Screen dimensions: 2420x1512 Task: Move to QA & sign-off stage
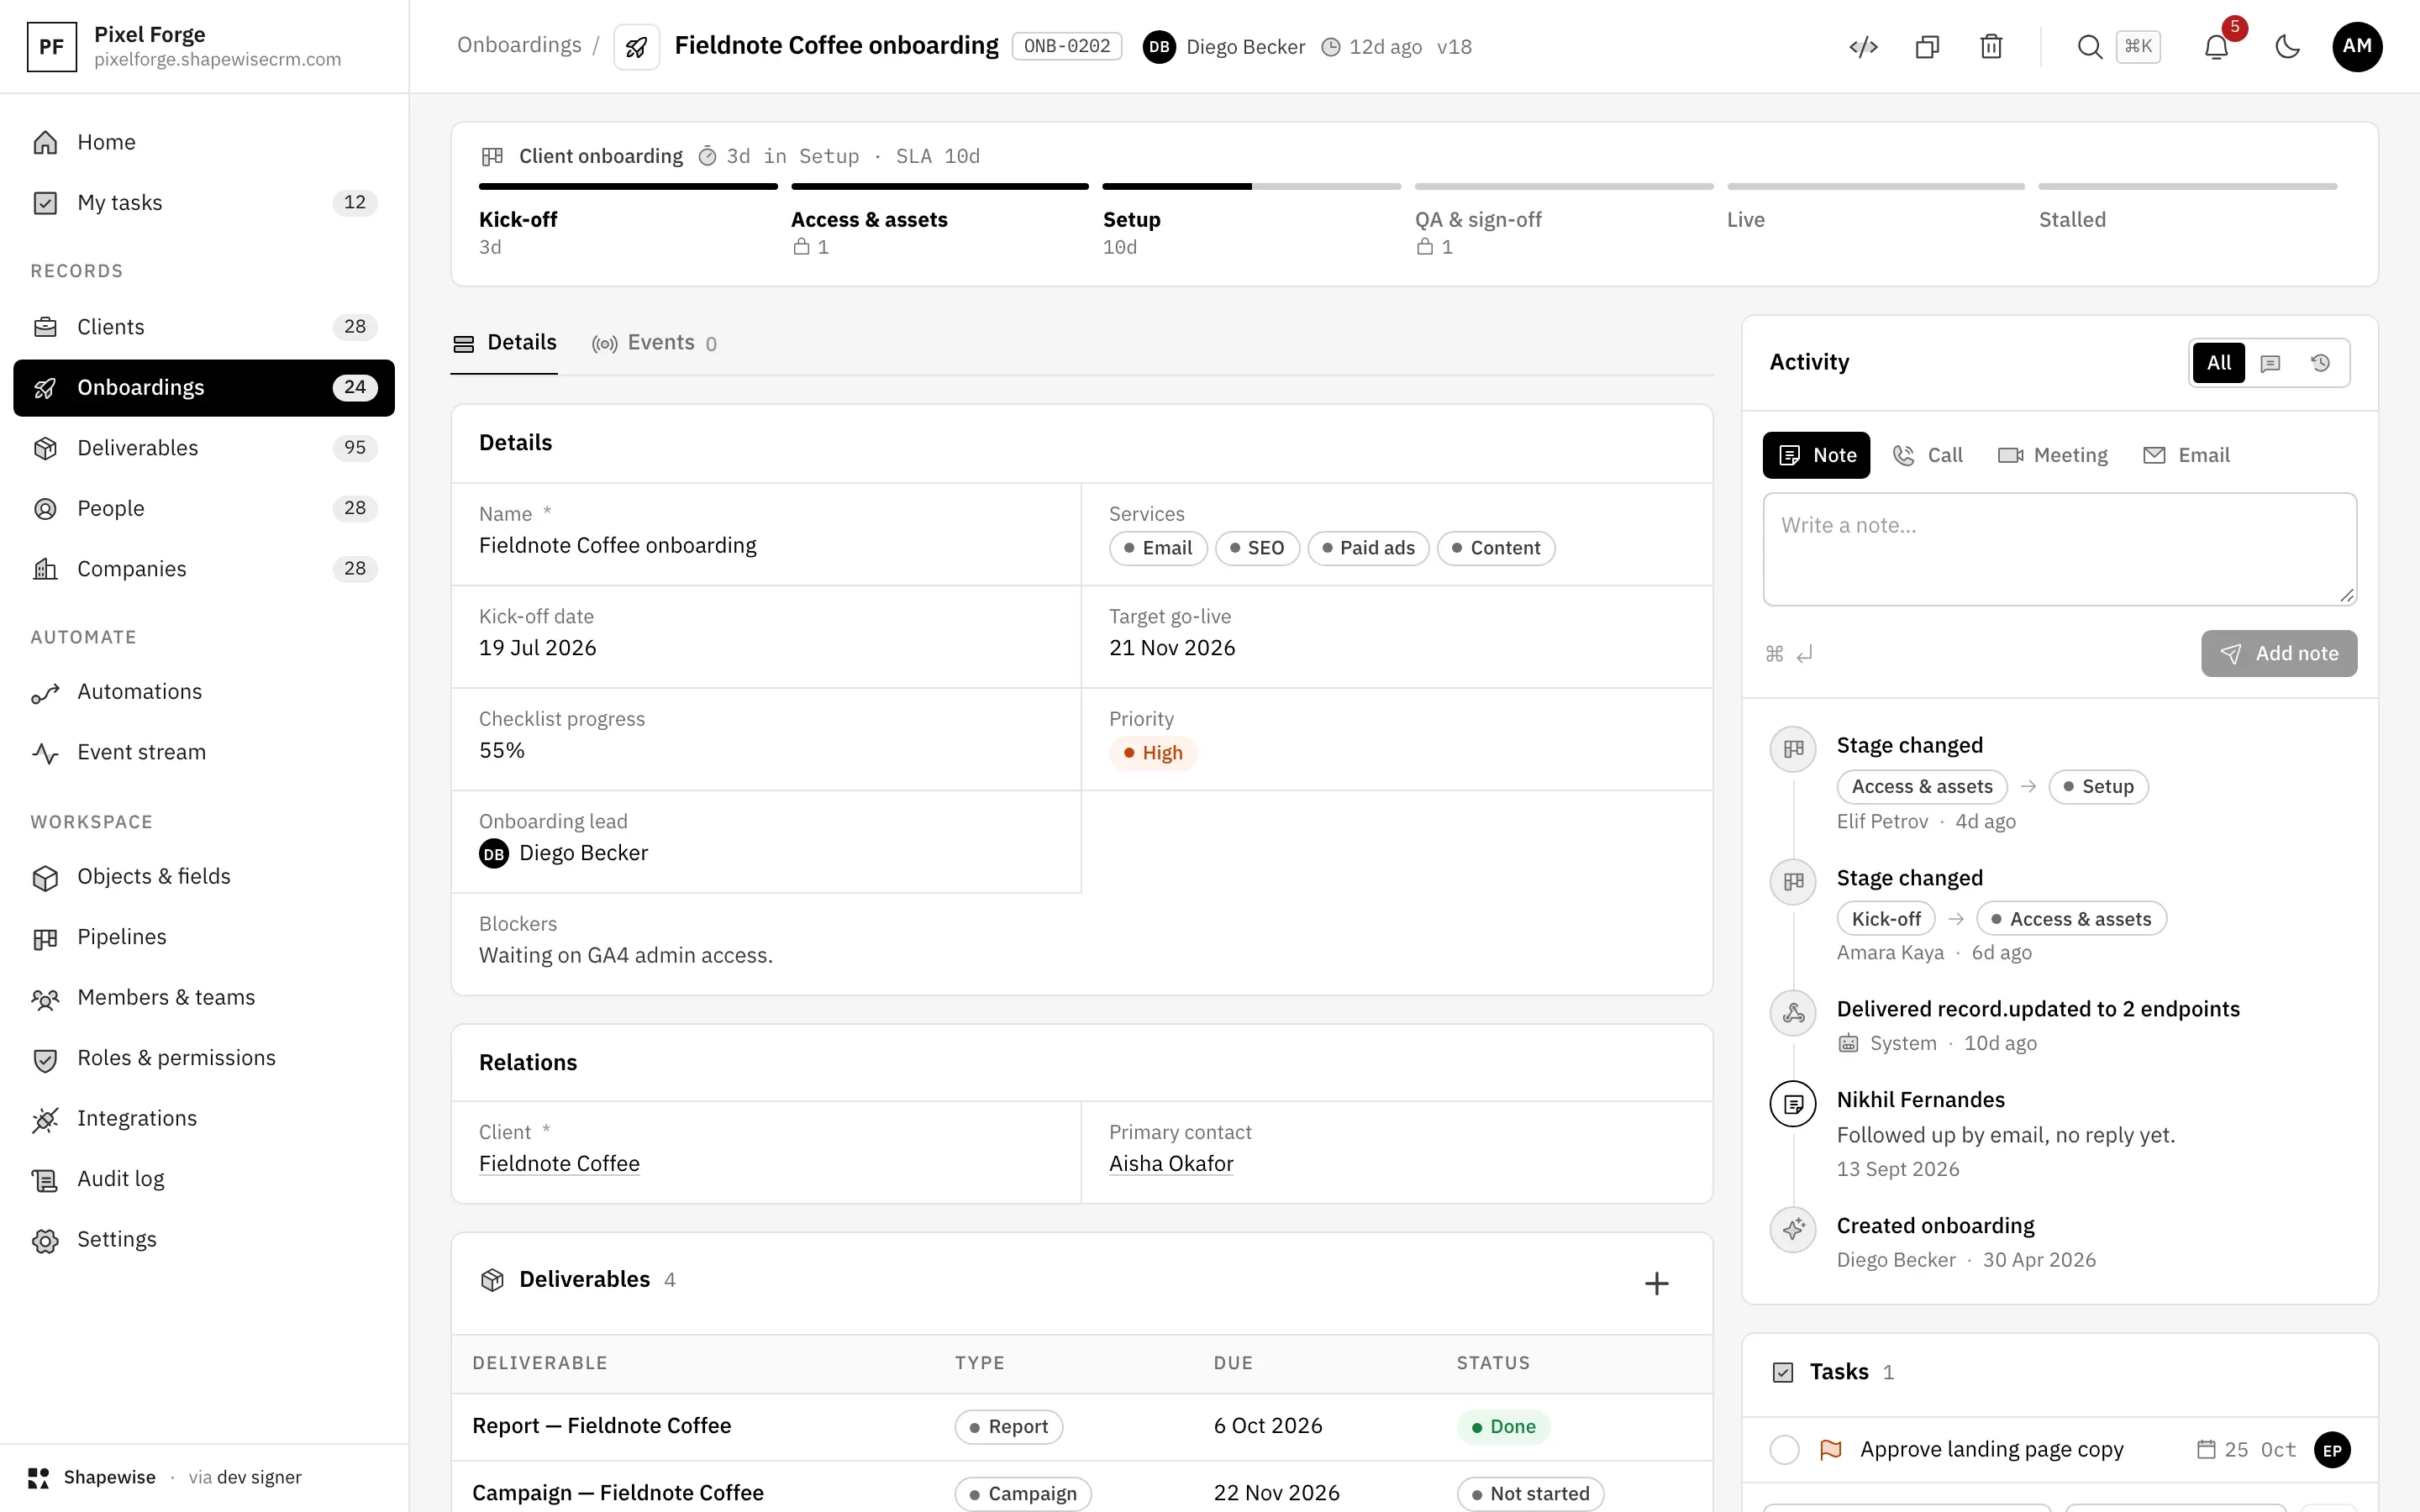click(x=1564, y=221)
